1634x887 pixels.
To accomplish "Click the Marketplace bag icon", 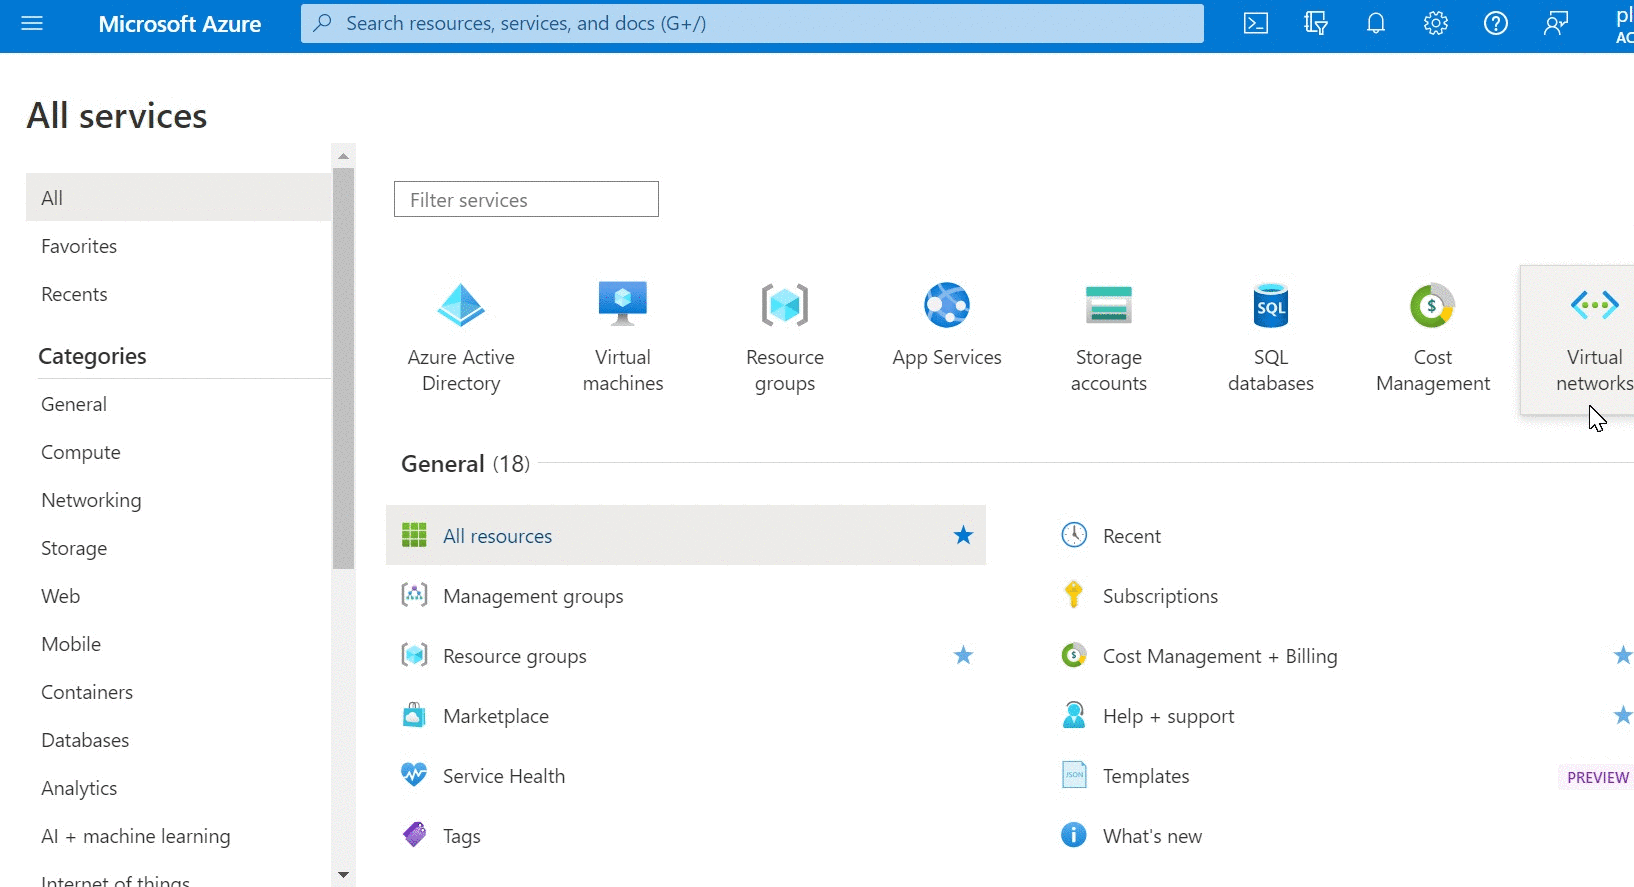I will pyautogui.click(x=414, y=715).
